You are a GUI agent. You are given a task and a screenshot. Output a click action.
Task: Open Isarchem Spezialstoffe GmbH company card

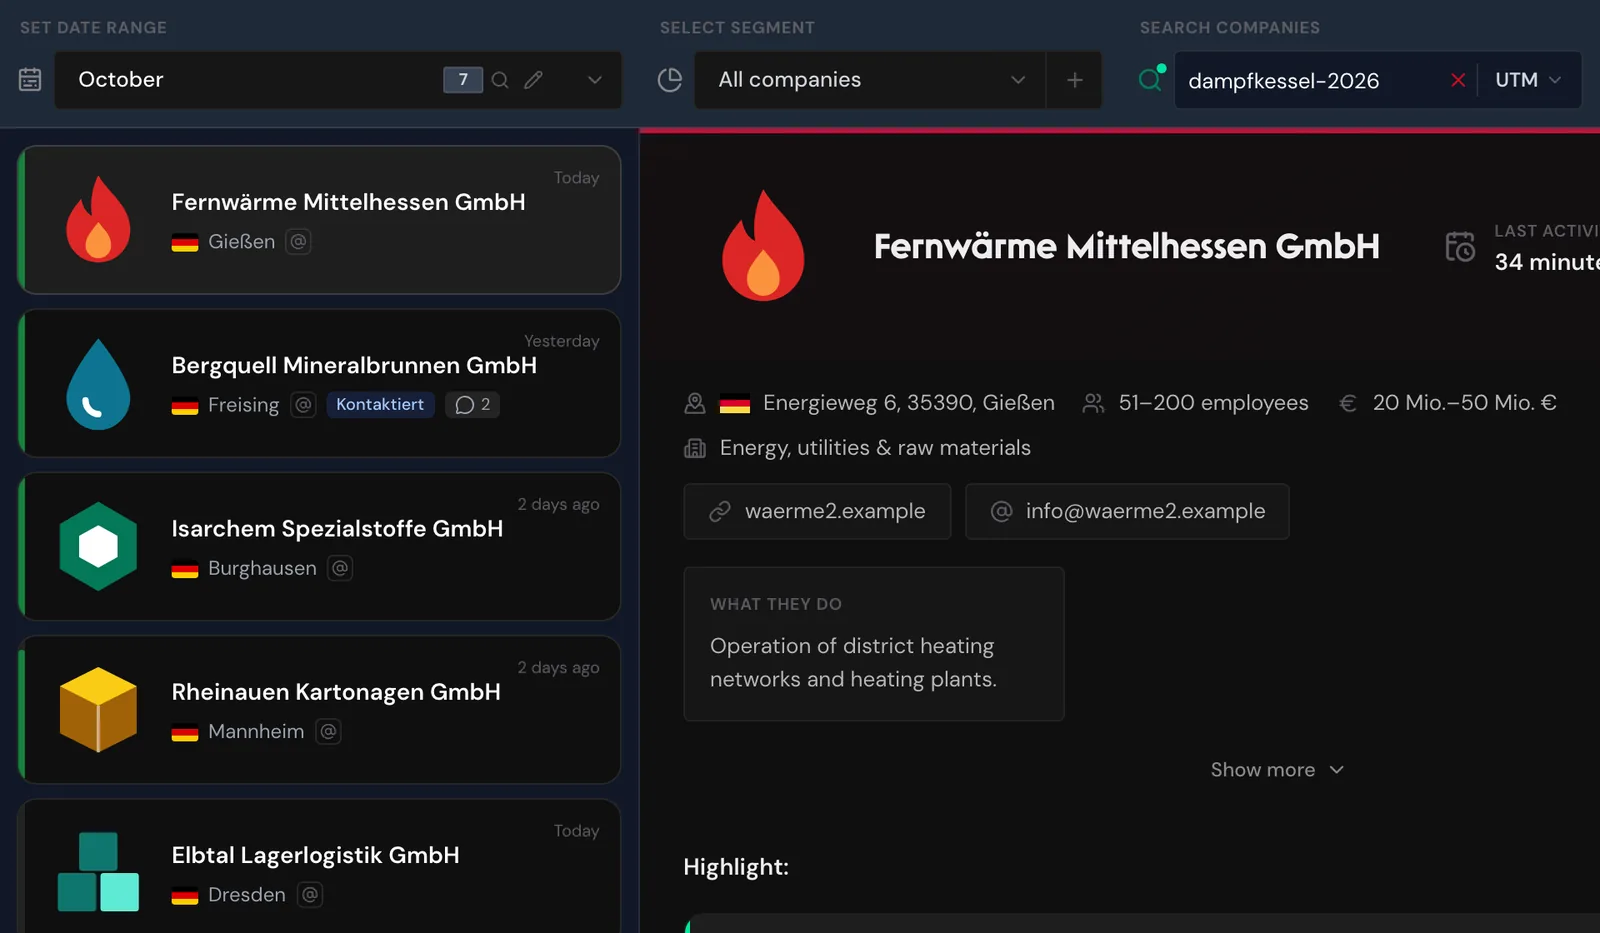pyautogui.click(x=320, y=546)
